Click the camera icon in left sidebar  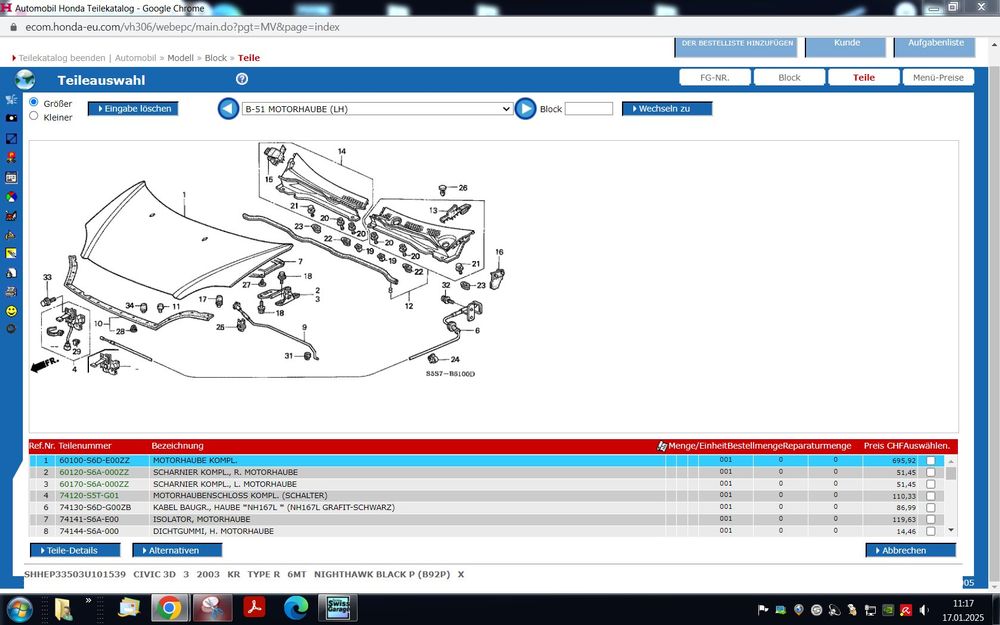tap(11, 118)
